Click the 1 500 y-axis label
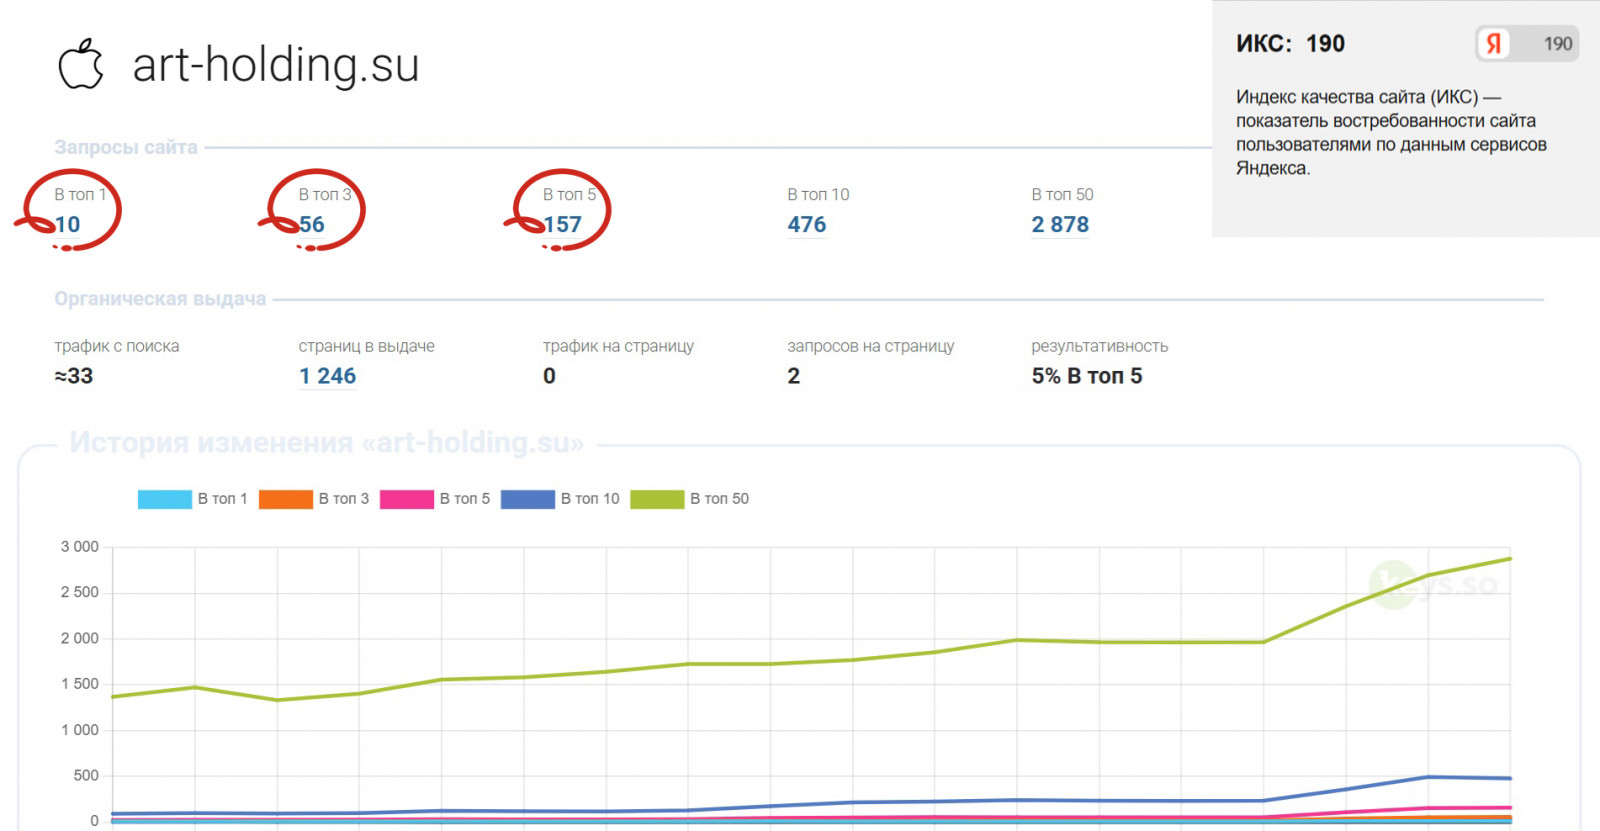 (x=80, y=684)
